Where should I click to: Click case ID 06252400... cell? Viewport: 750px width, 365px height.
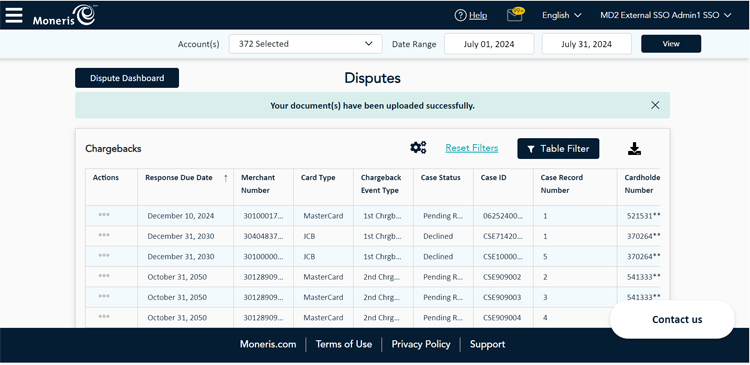503,216
